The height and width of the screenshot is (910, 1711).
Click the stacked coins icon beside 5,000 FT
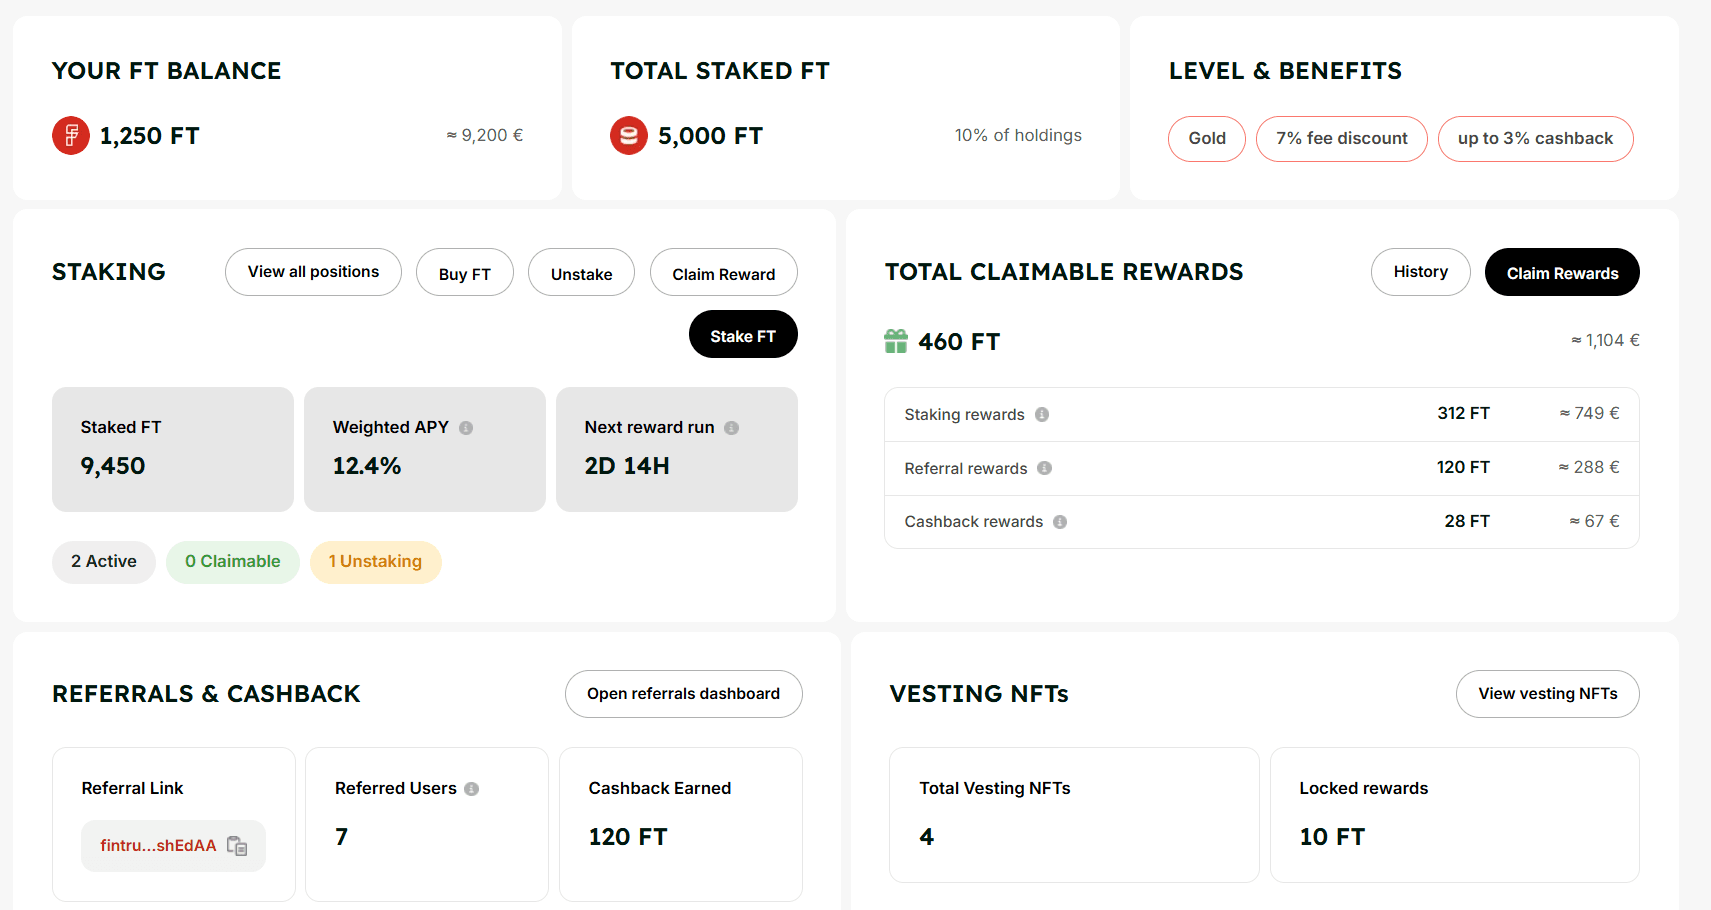click(x=628, y=135)
